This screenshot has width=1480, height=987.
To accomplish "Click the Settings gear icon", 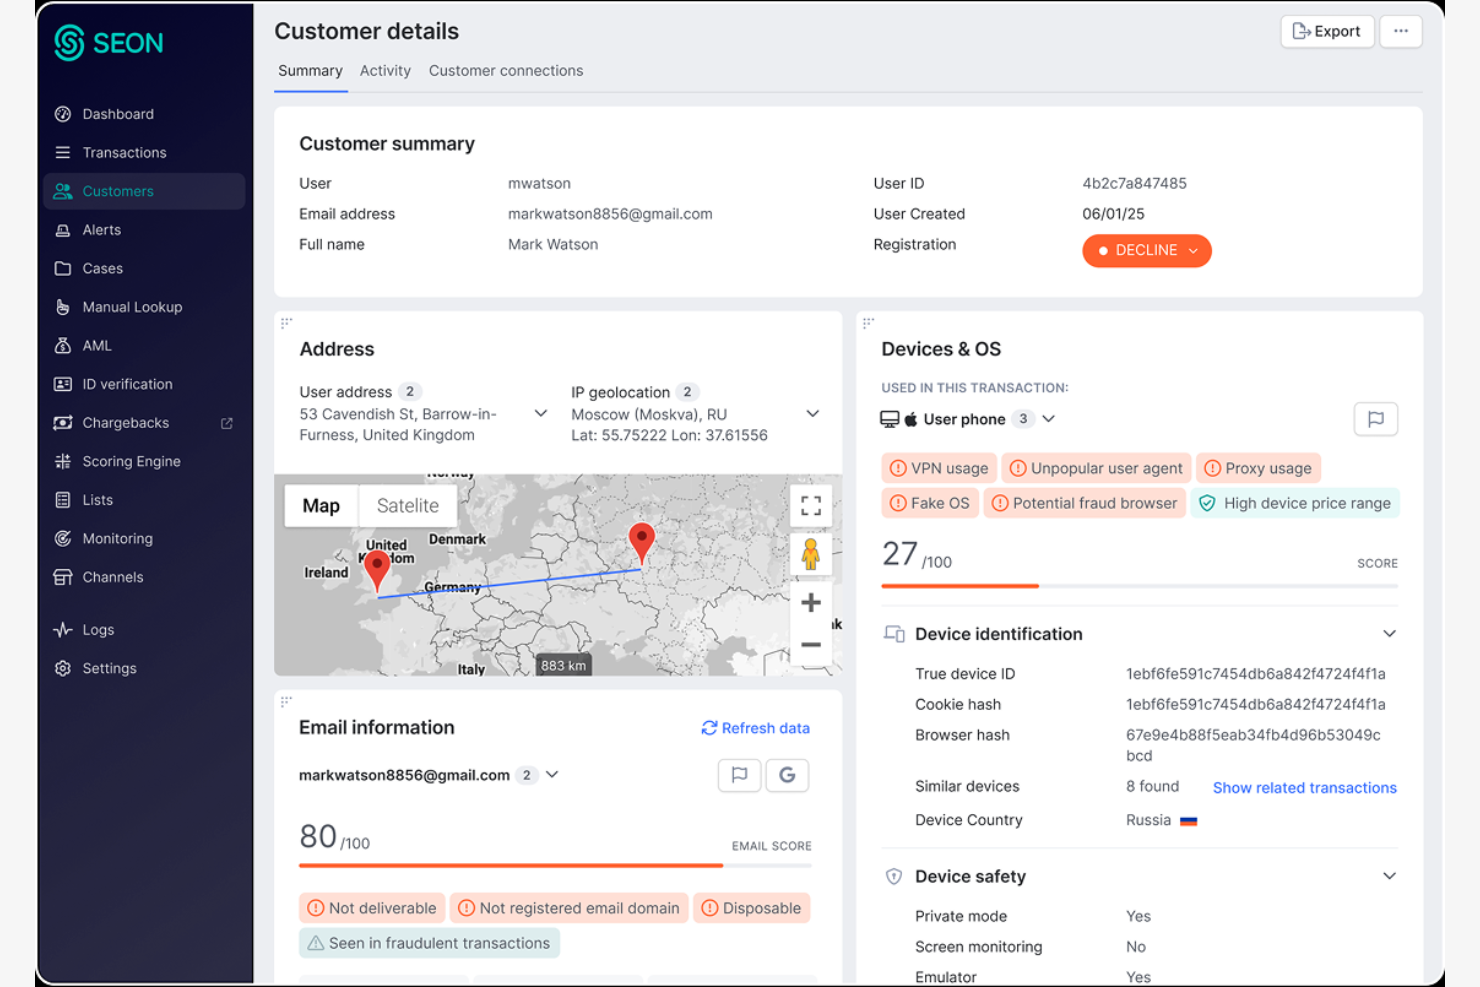I will pos(63,669).
